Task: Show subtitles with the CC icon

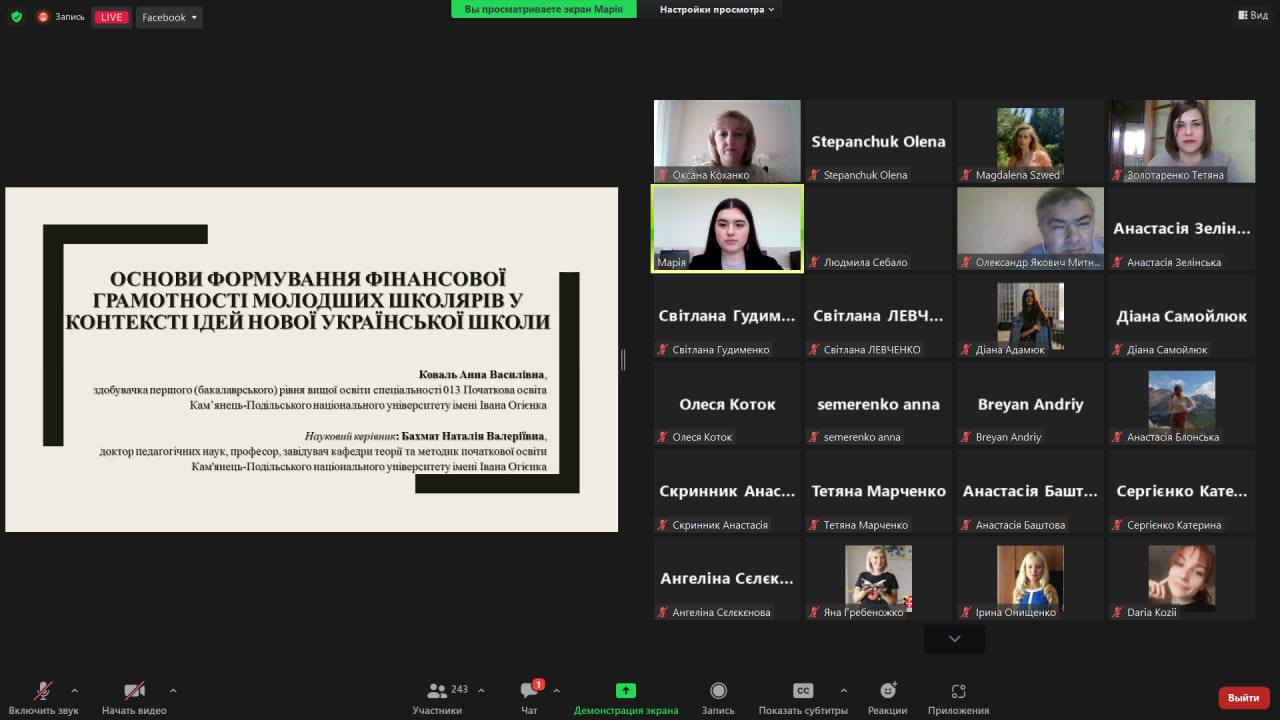Action: click(803, 691)
